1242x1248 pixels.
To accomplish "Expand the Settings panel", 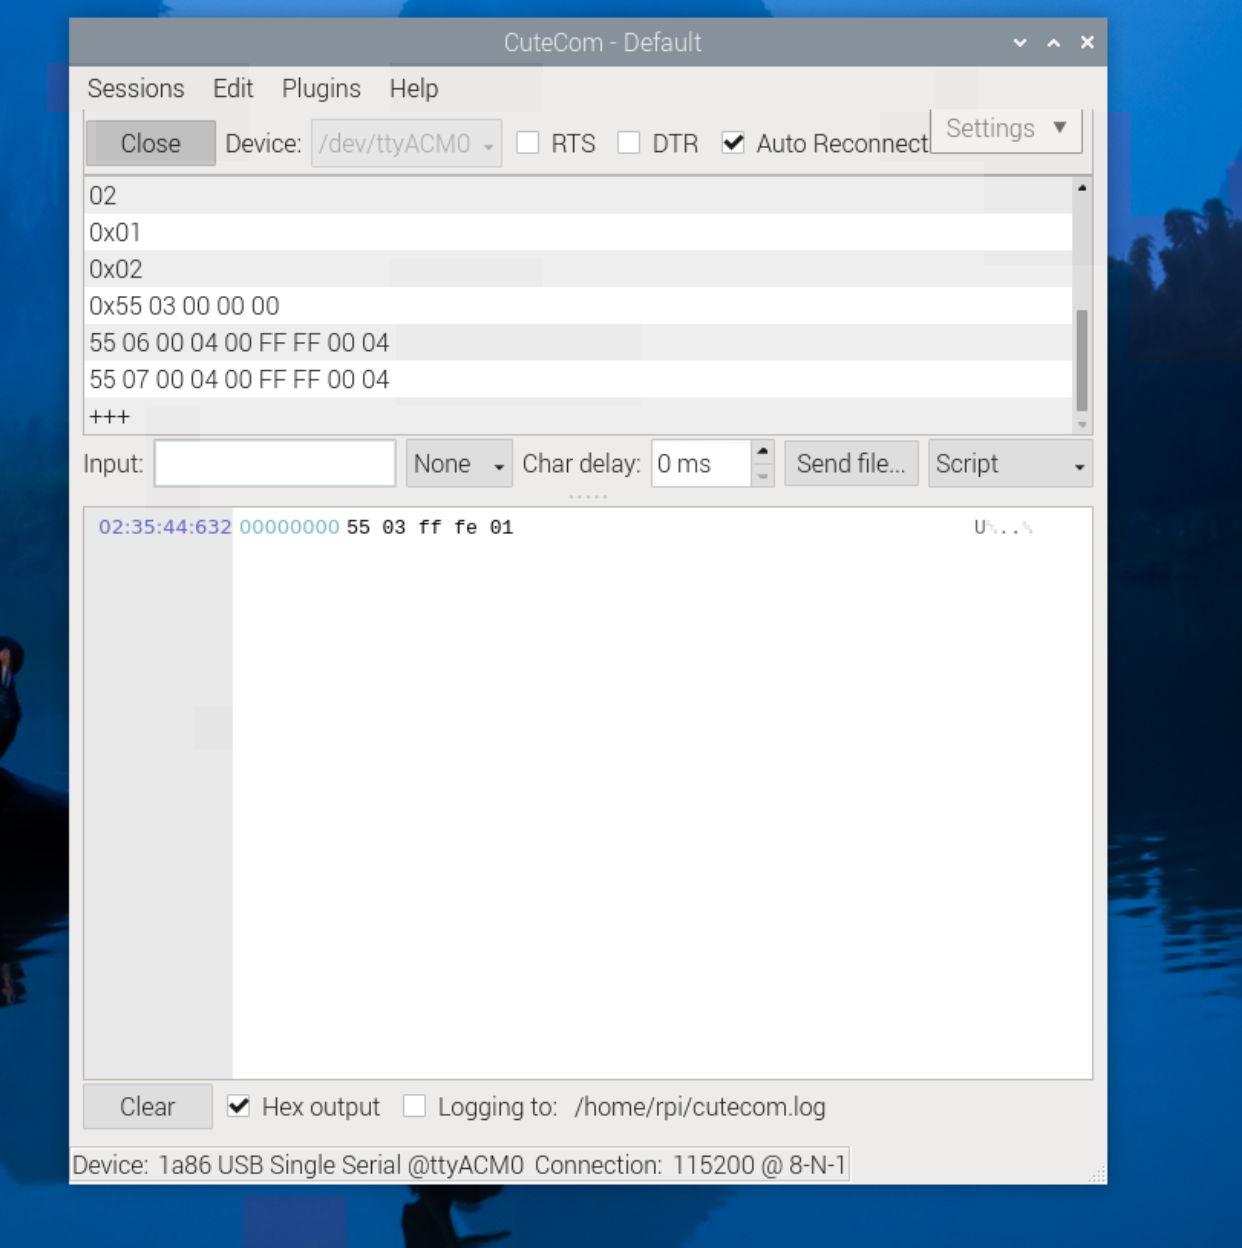I will tap(1006, 129).
